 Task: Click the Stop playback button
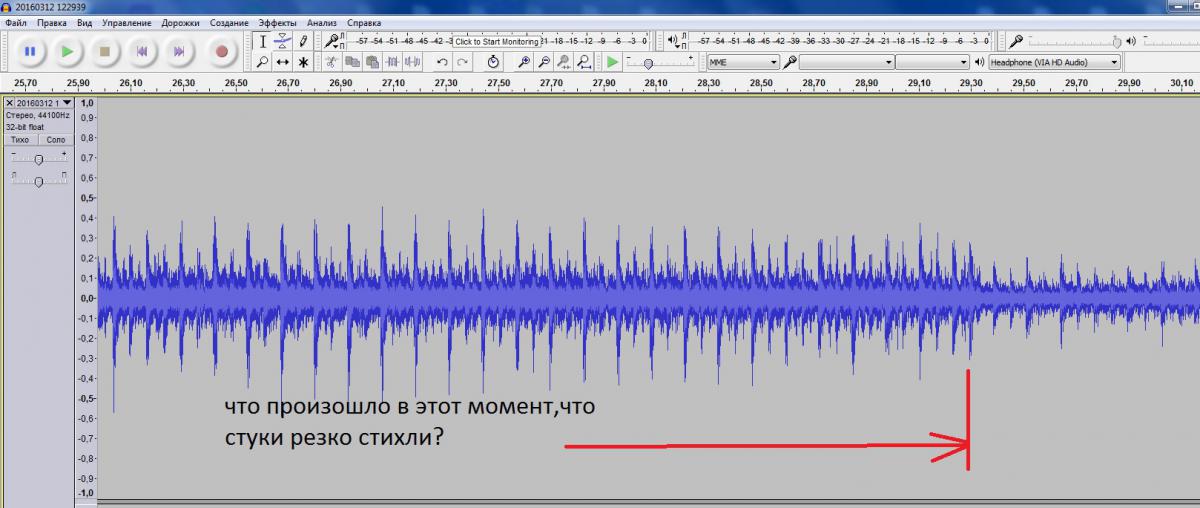click(x=104, y=50)
